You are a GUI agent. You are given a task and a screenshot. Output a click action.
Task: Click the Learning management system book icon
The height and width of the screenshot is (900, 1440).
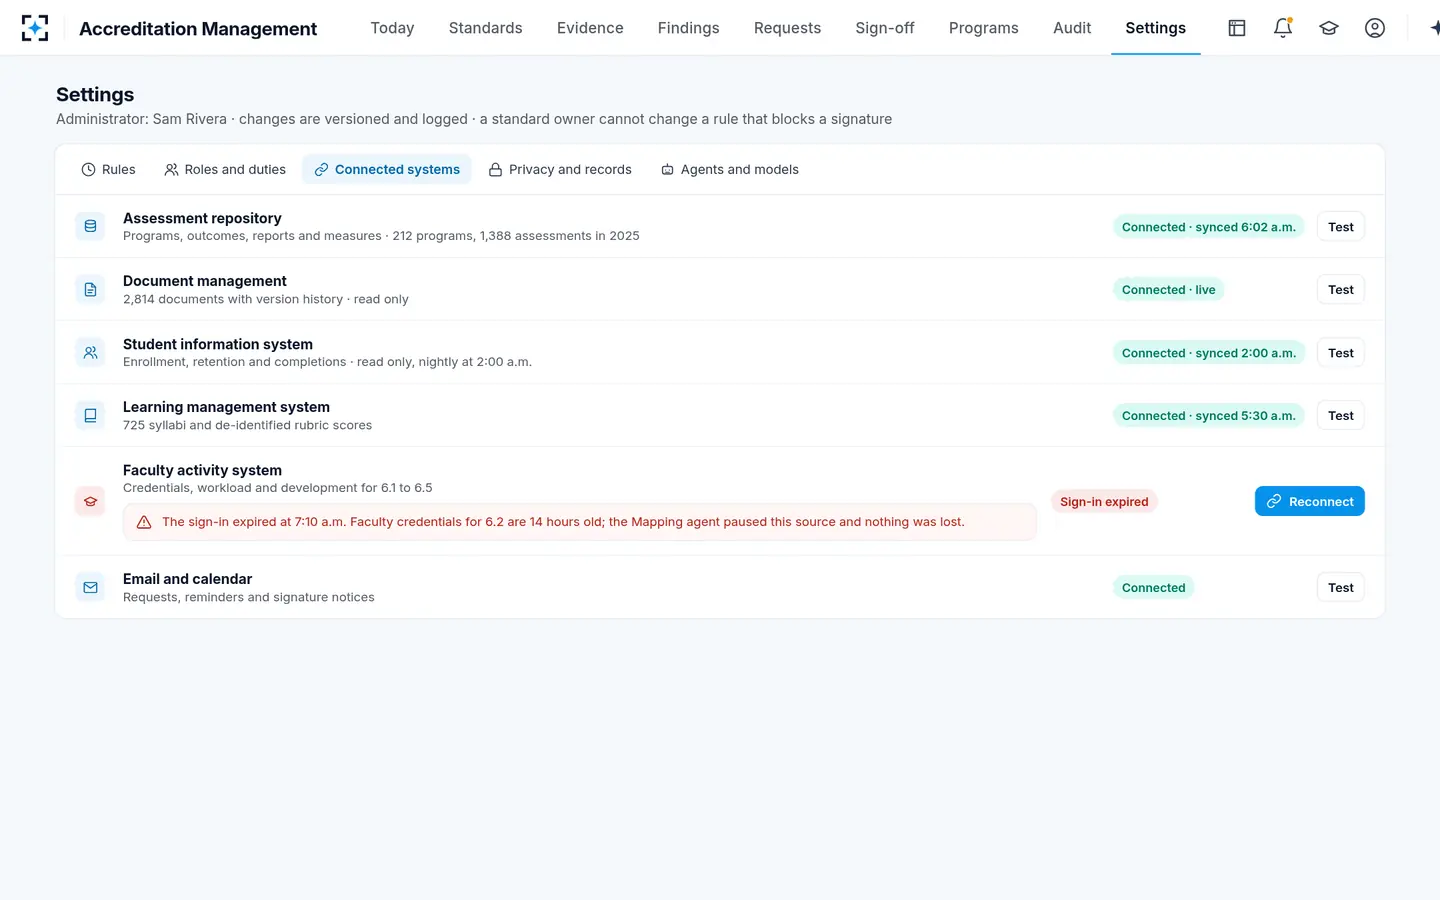(90, 415)
